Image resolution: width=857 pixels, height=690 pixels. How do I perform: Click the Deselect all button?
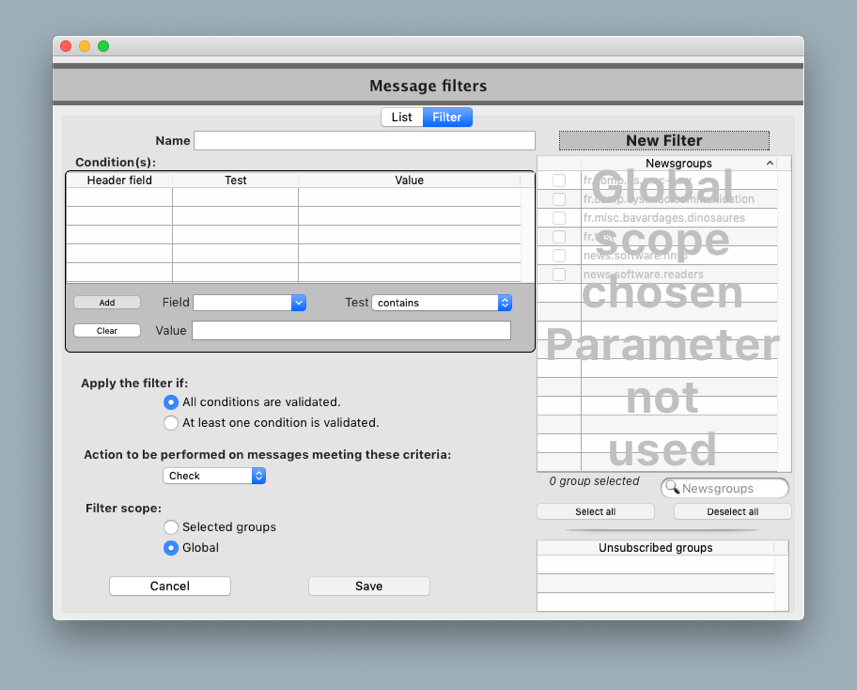[x=732, y=512]
